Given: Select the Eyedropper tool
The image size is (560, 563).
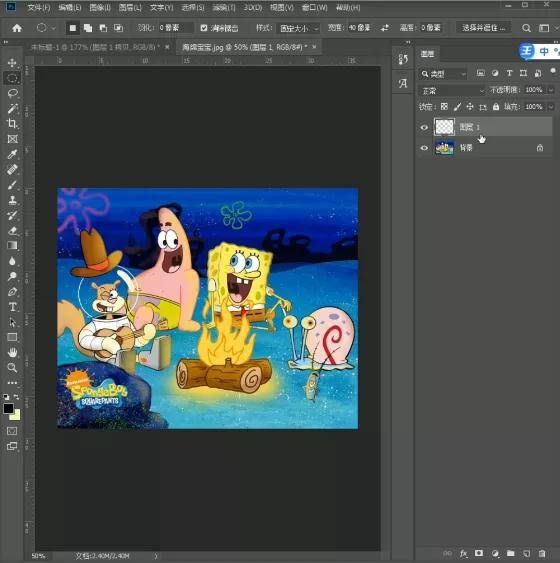Looking at the screenshot, I should click(12, 154).
